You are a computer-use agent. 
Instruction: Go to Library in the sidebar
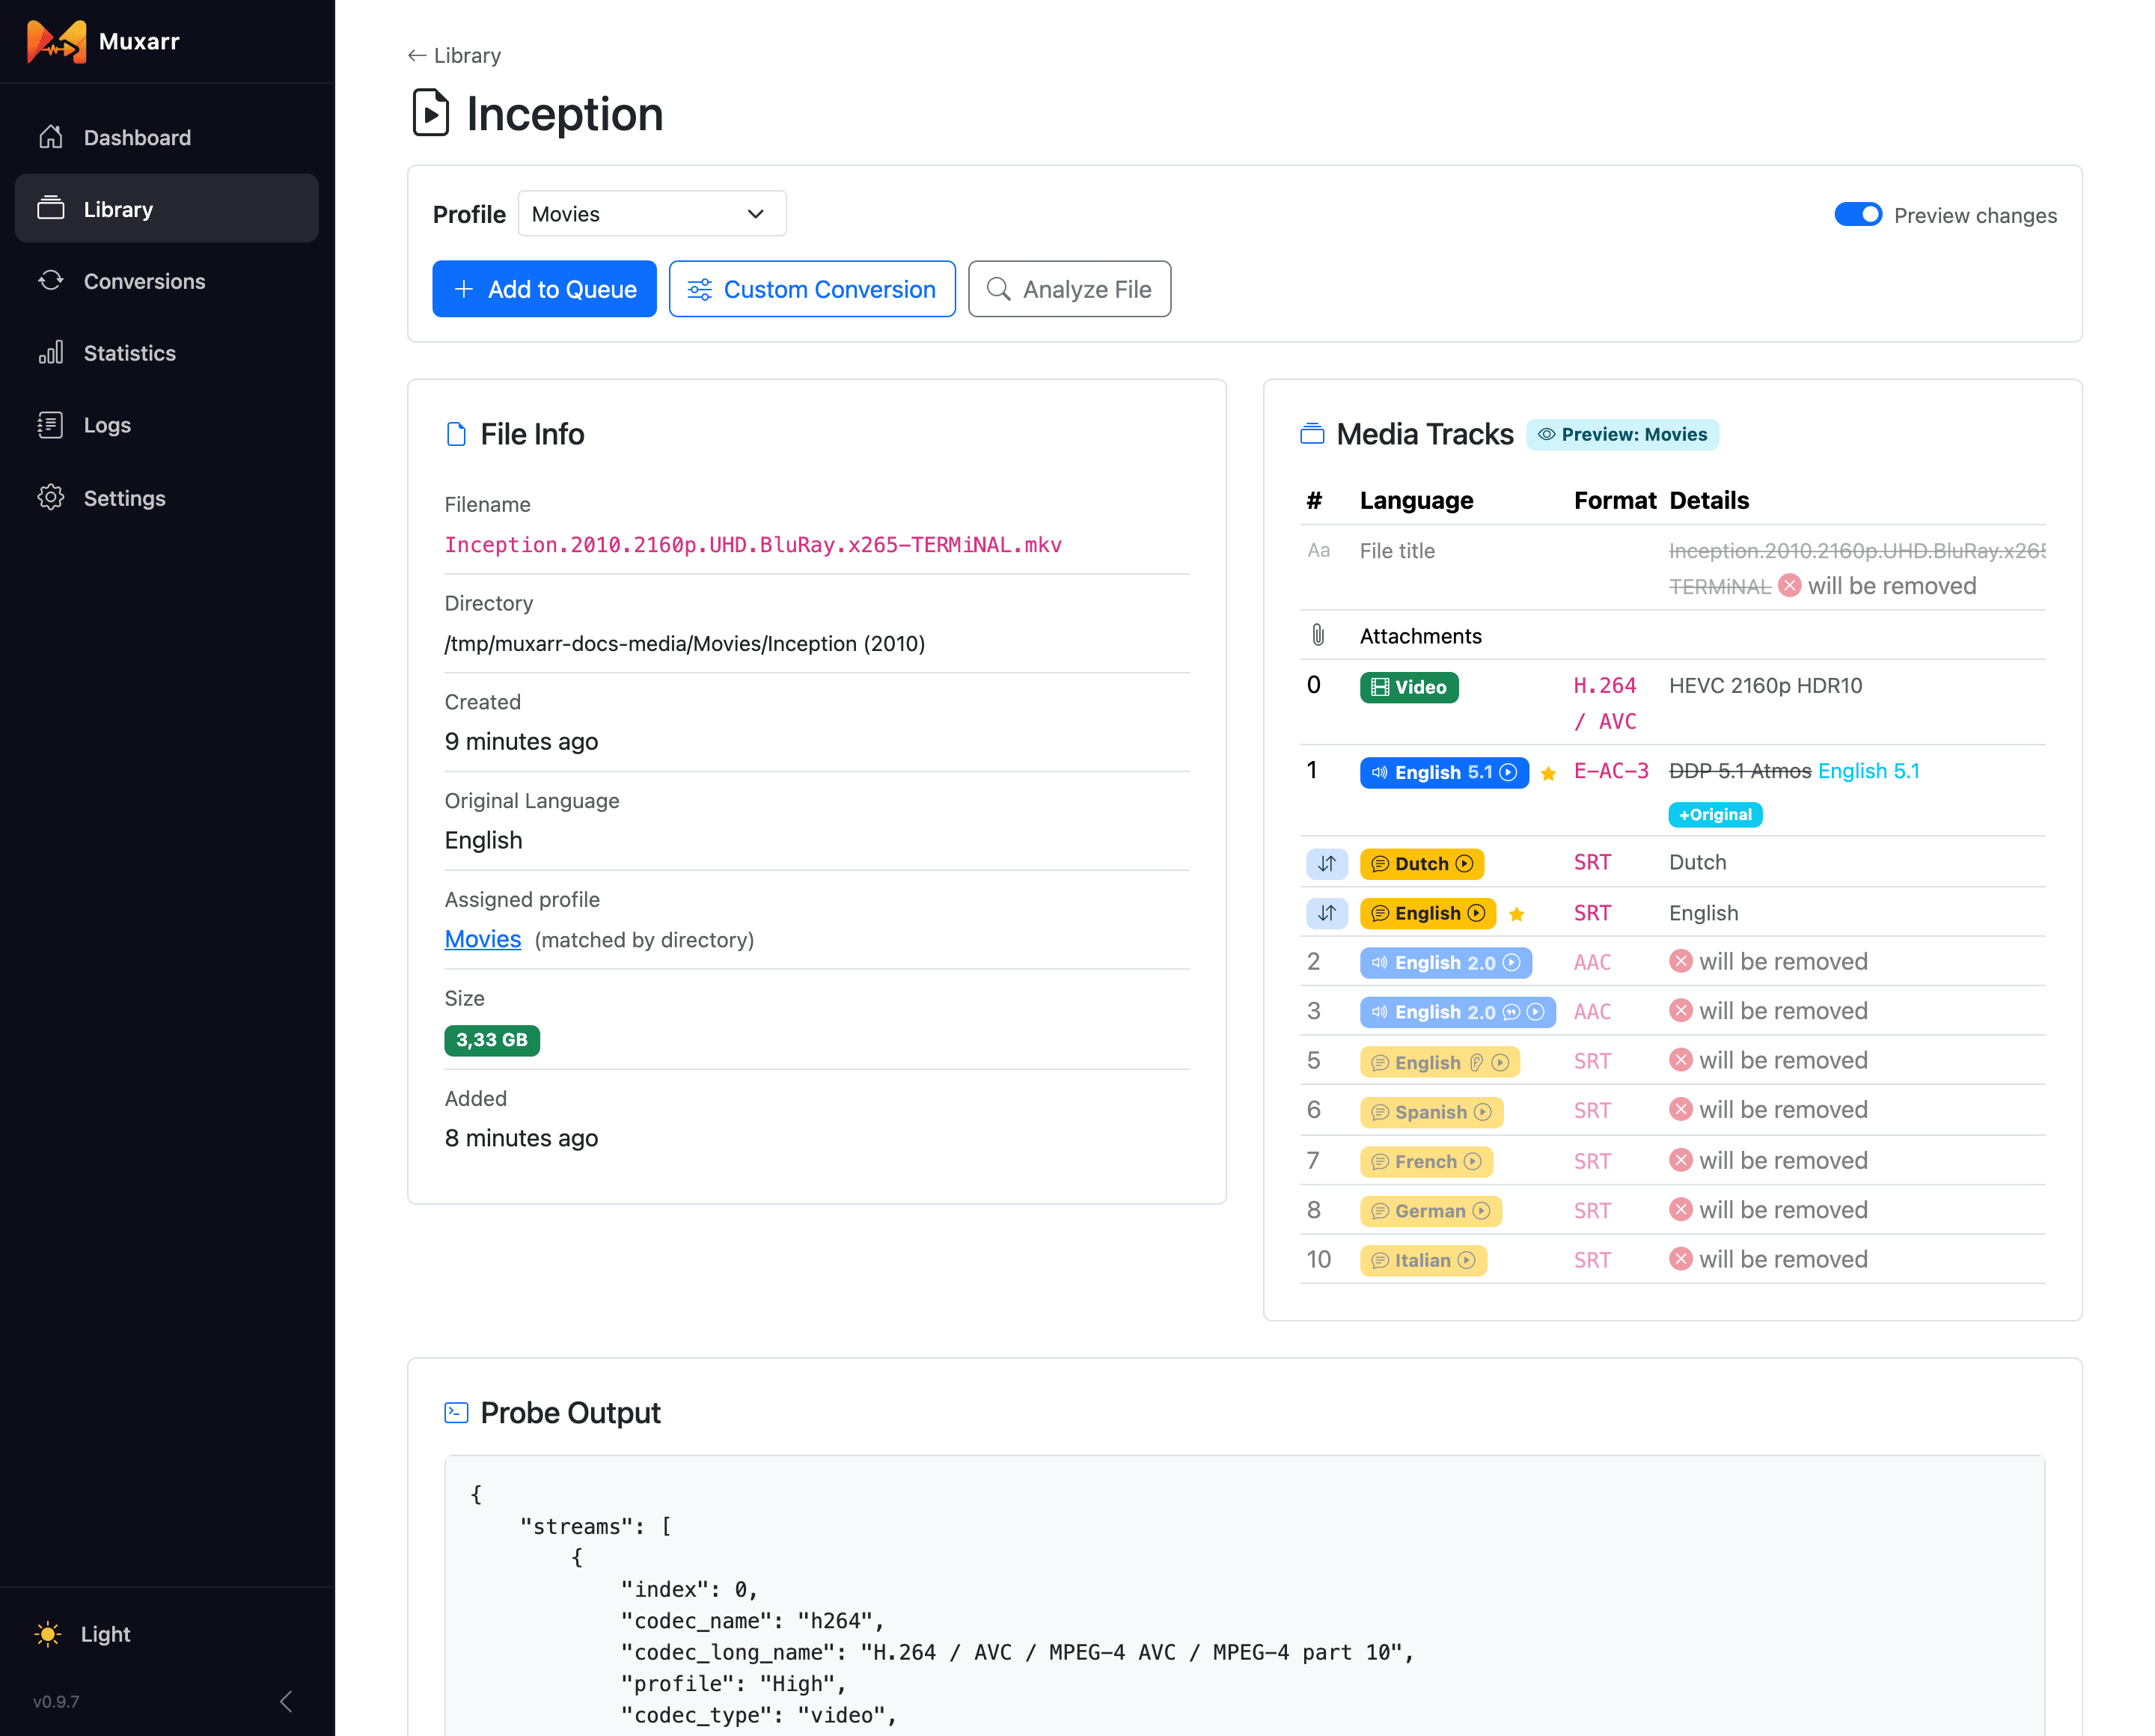(x=167, y=209)
